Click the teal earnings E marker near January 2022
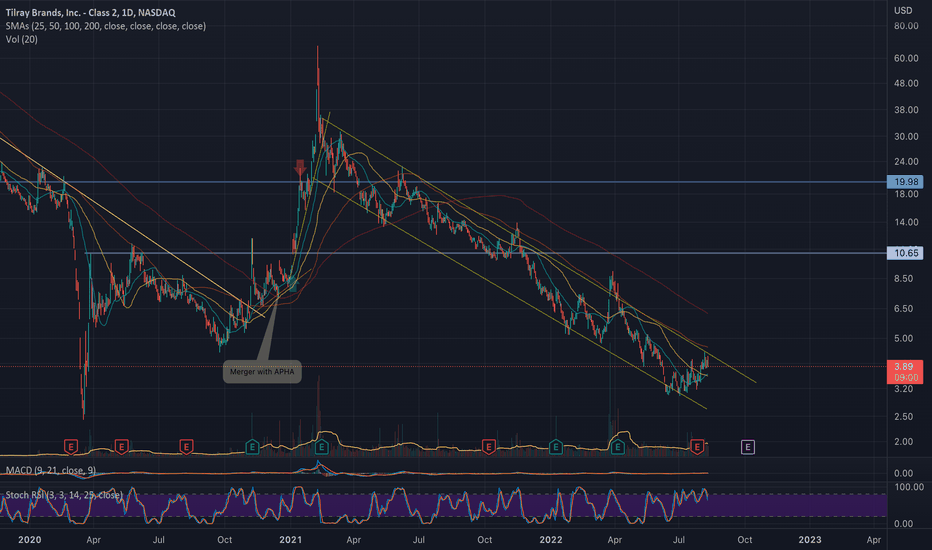 tap(555, 447)
